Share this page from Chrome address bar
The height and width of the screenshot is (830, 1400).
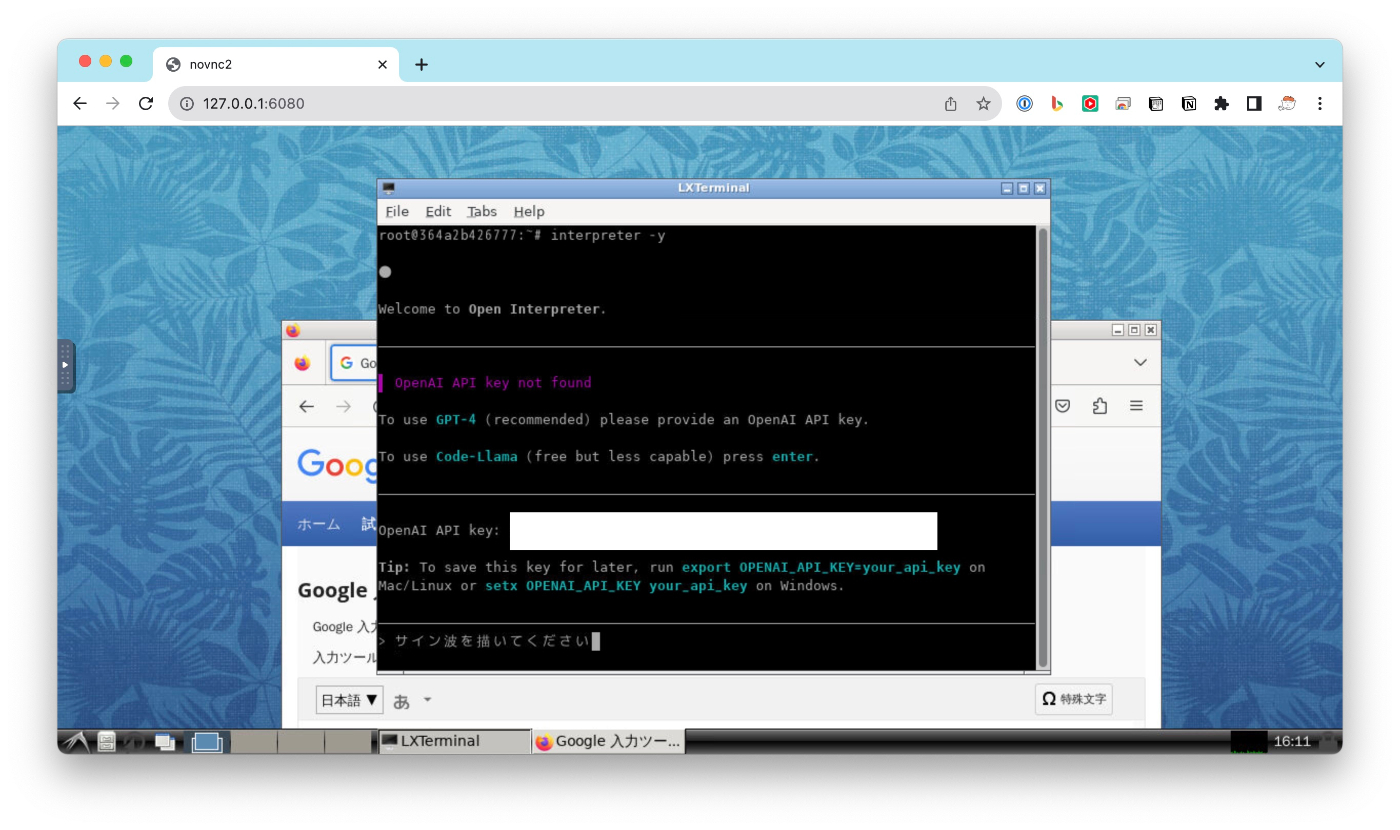[x=951, y=104]
